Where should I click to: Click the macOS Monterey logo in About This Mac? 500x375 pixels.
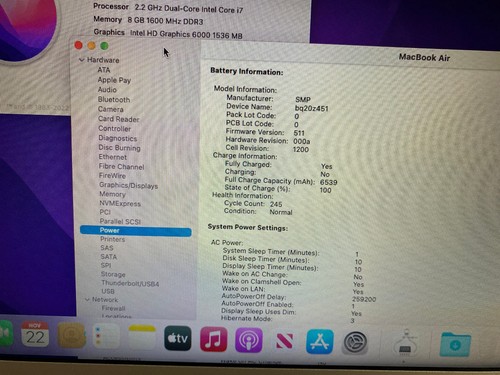25,28
